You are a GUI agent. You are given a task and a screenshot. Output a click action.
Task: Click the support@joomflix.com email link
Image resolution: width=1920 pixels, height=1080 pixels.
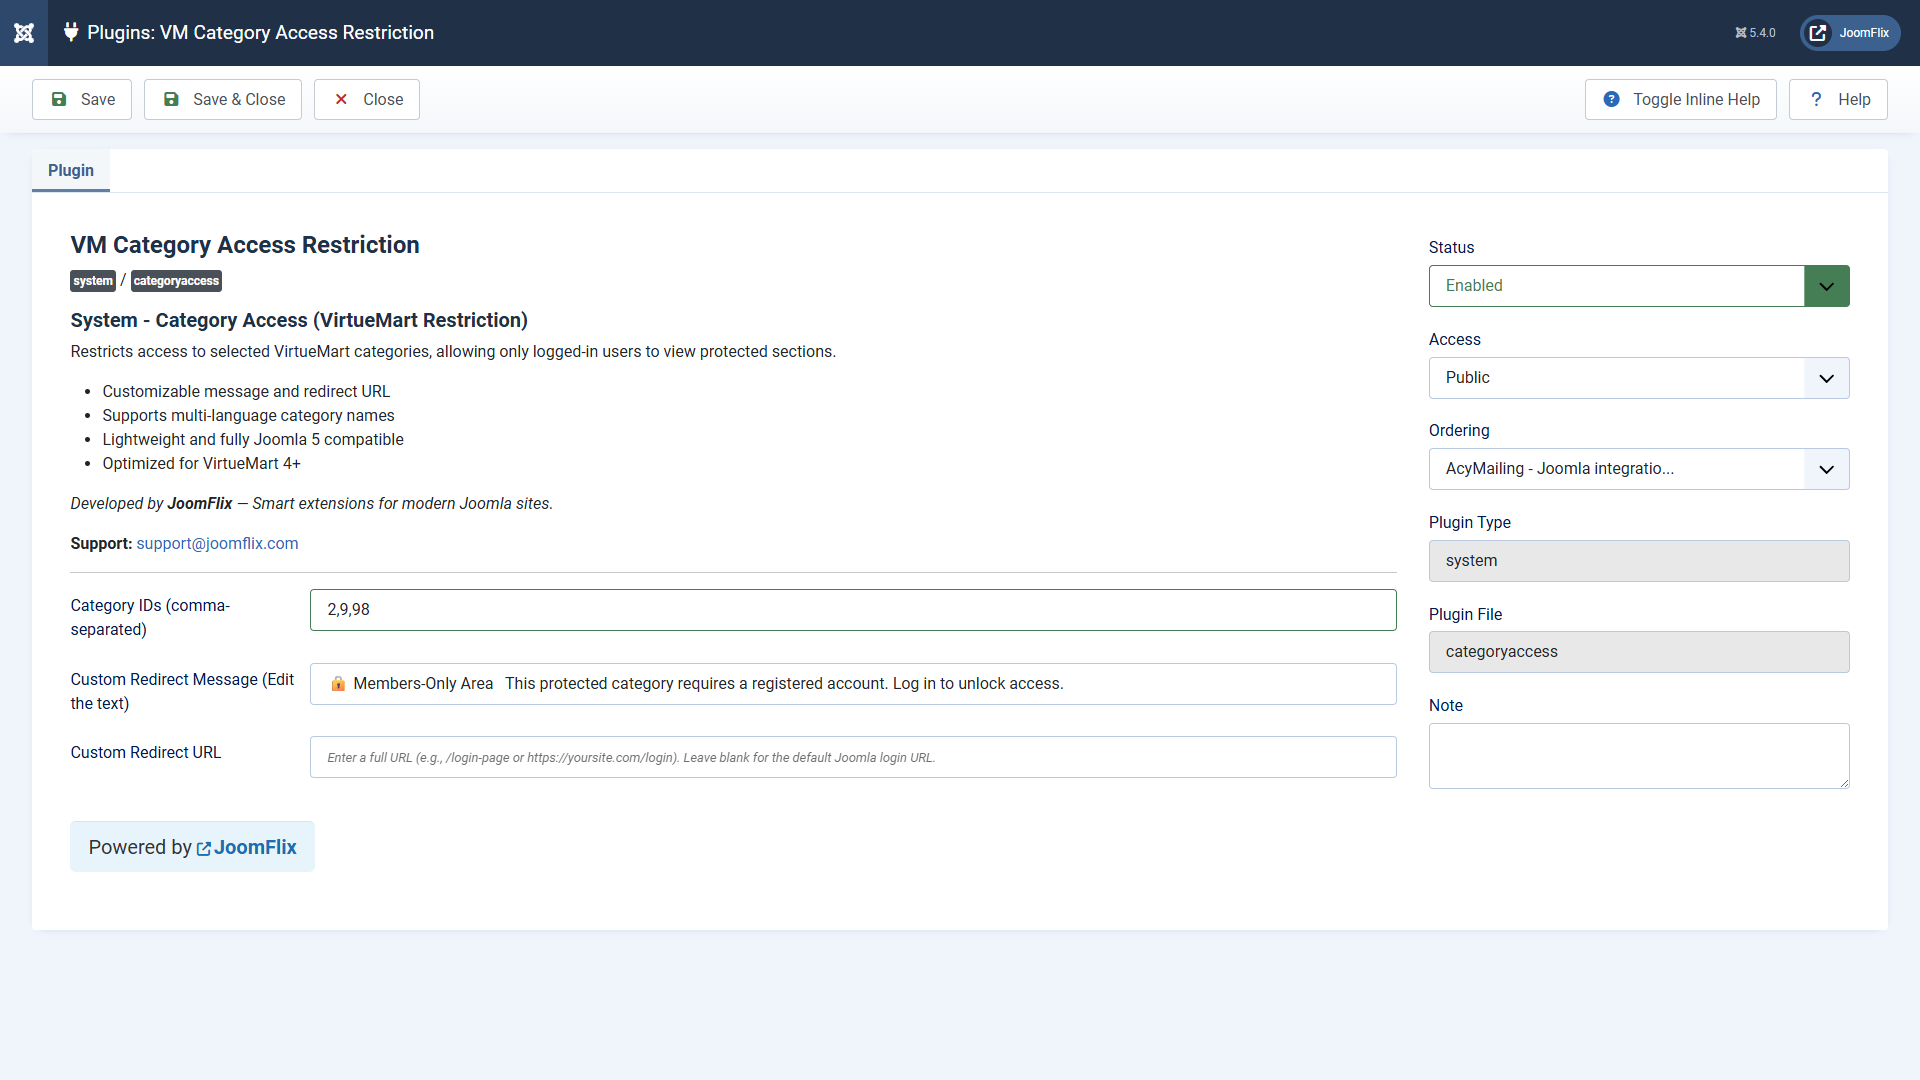click(217, 544)
